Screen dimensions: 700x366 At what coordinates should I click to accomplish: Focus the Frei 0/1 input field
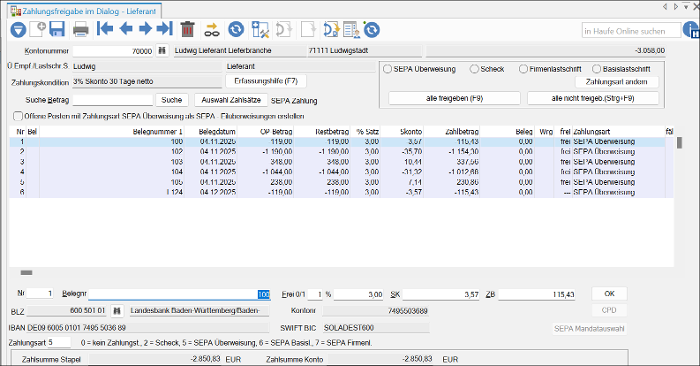click(315, 295)
